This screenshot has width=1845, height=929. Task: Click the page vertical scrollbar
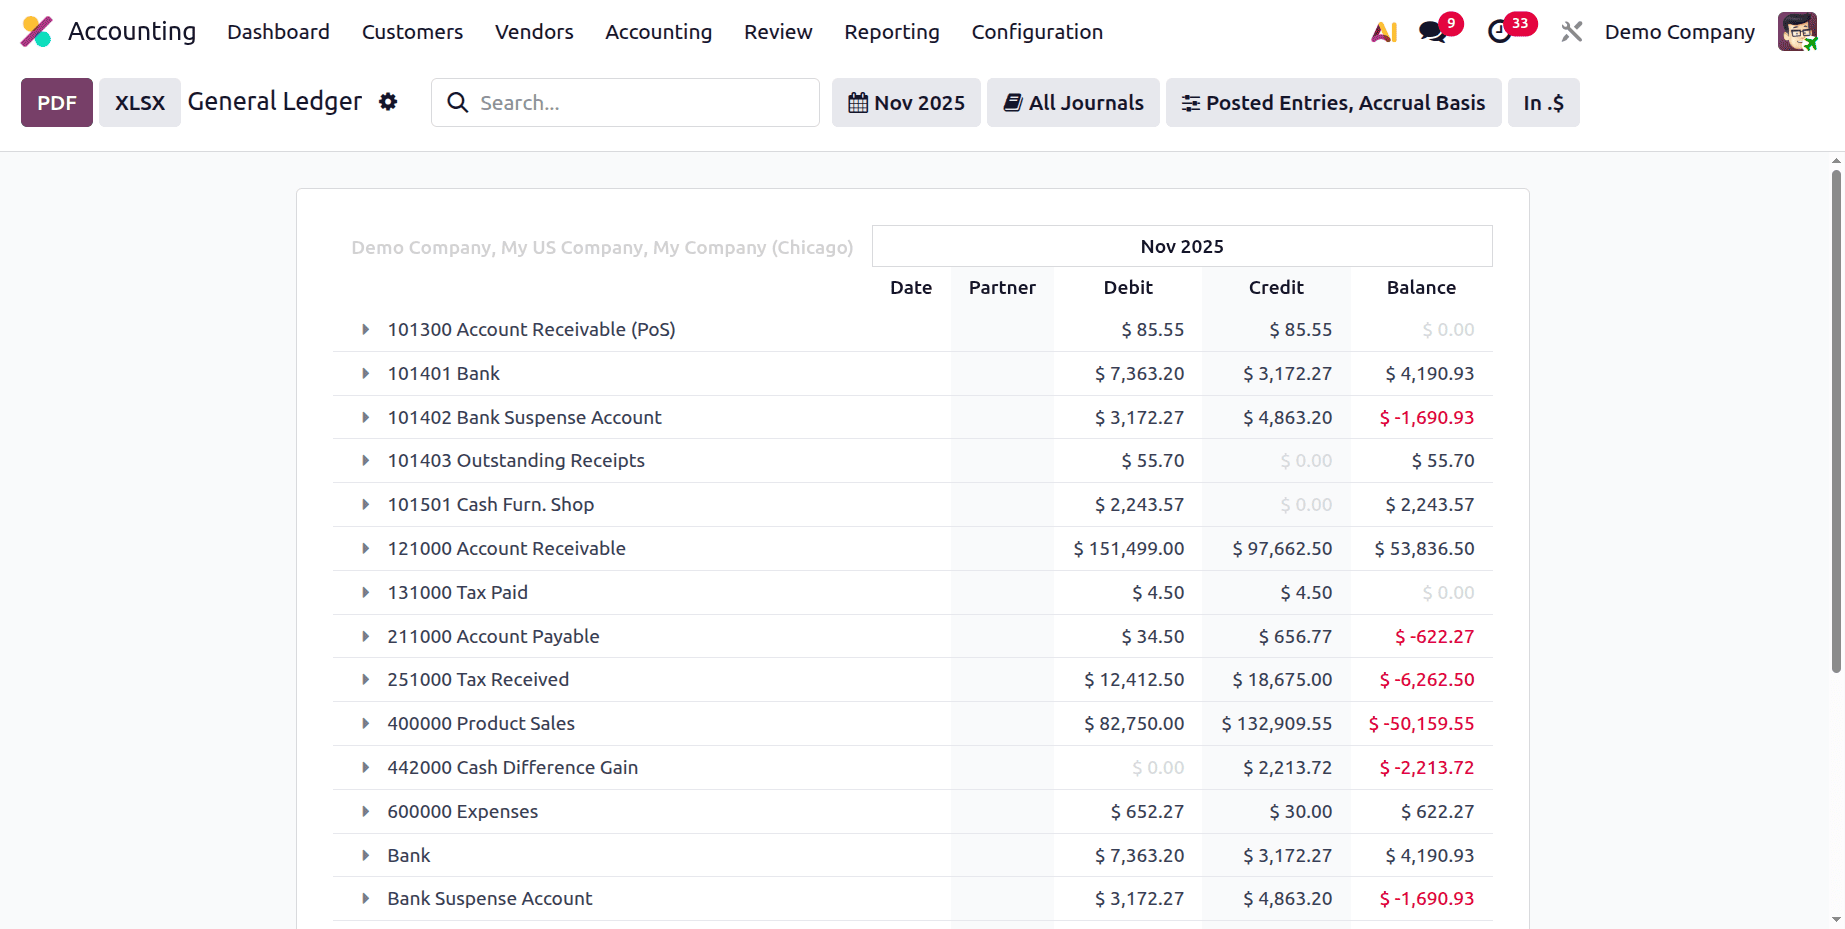(1836, 421)
